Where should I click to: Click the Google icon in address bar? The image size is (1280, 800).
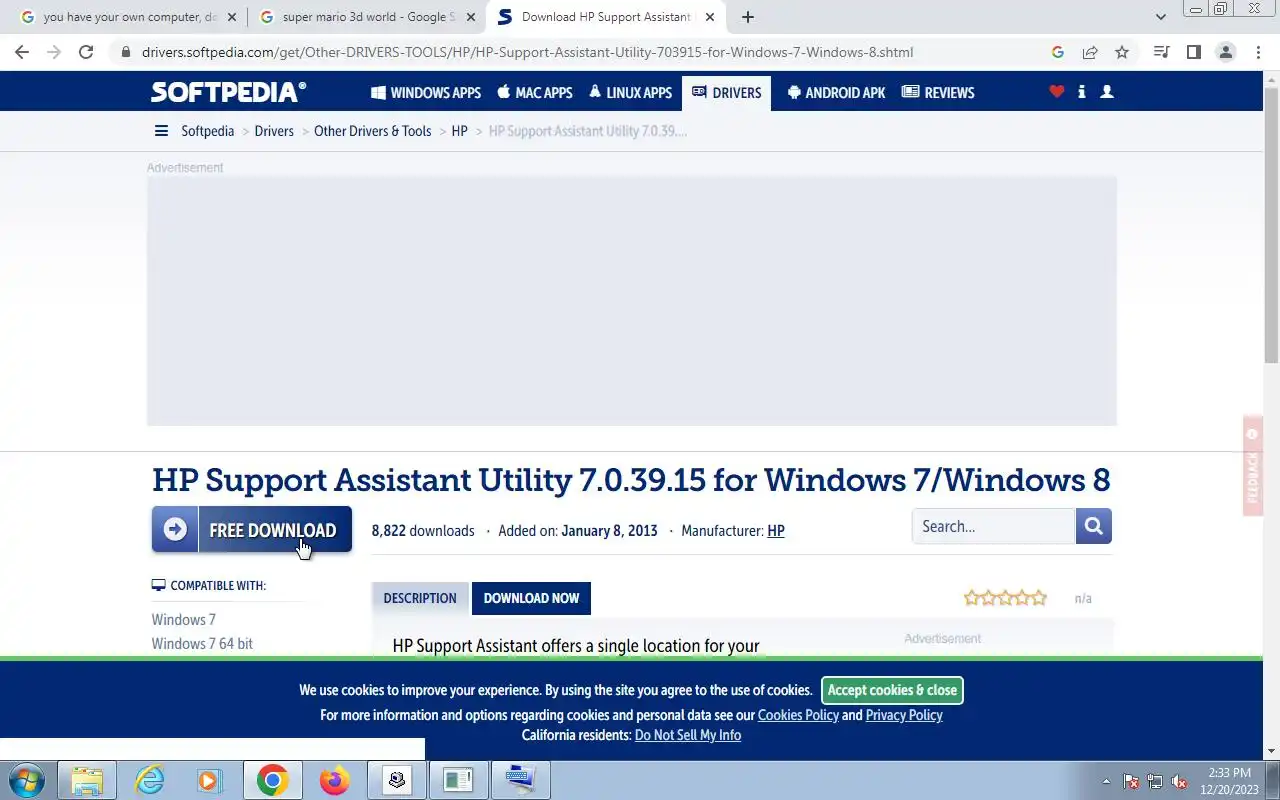(1058, 52)
